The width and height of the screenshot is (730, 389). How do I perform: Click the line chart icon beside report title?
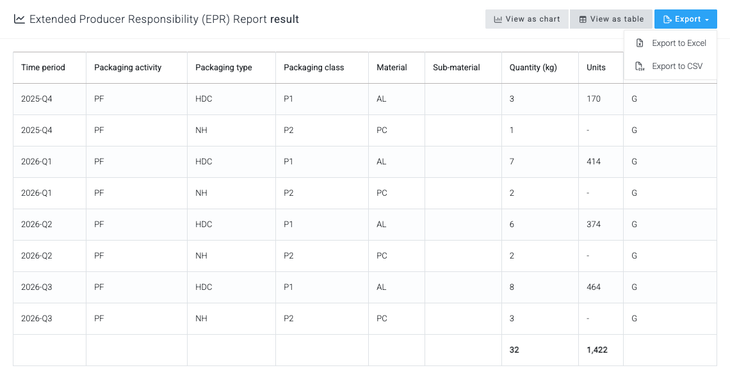[x=19, y=19]
